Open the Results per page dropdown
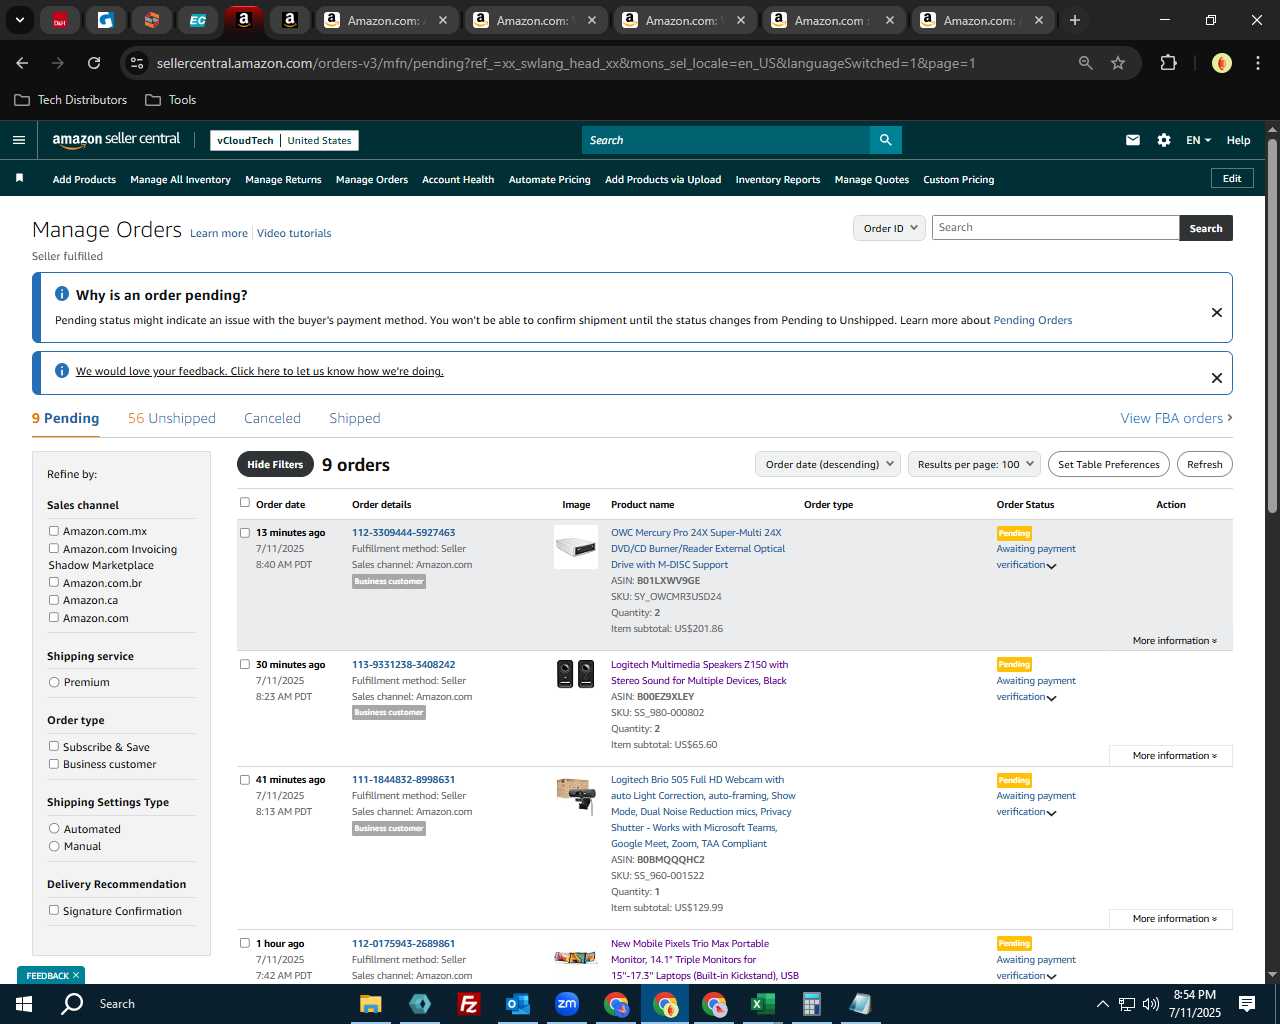The width and height of the screenshot is (1280, 1024). 975,464
